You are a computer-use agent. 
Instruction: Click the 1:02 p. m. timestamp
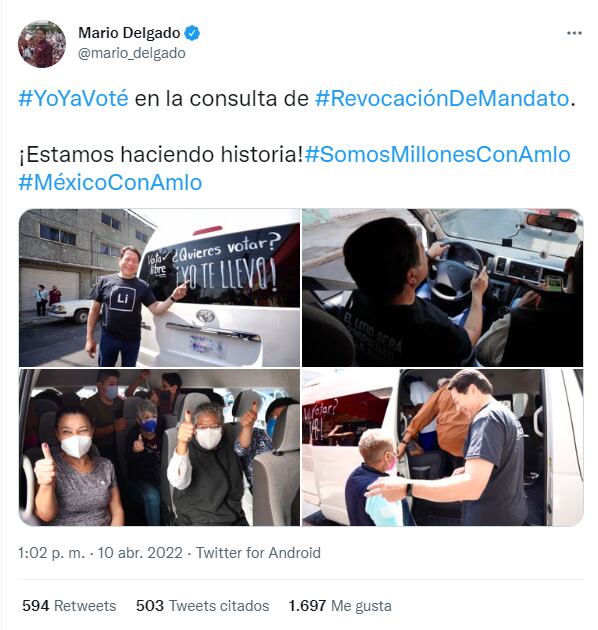[x=51, y=553]
